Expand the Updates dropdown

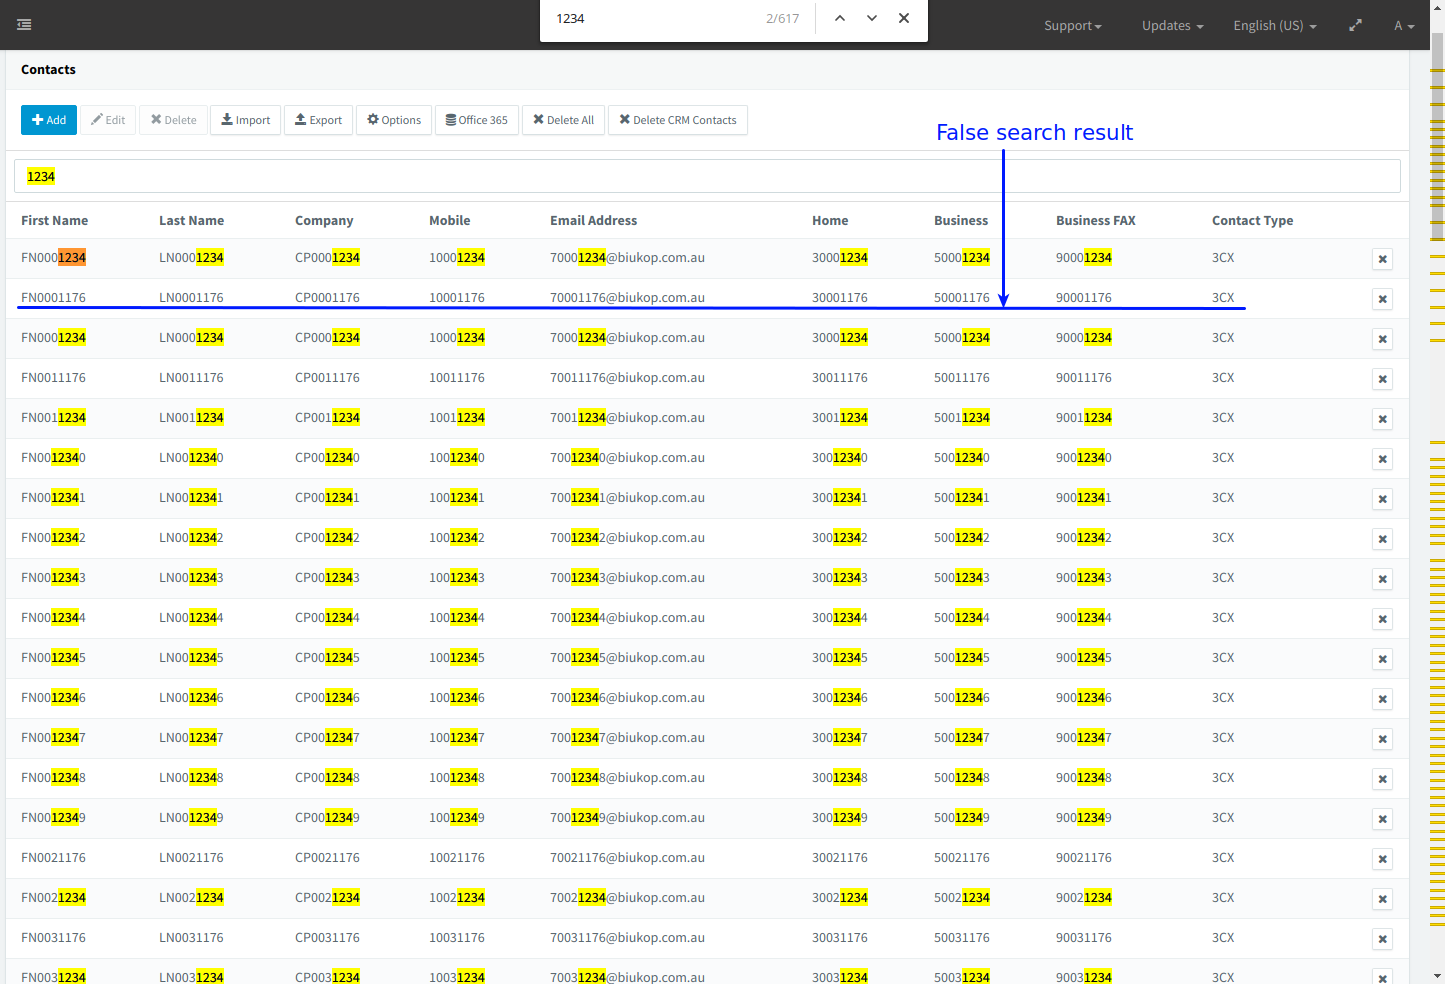pos(1172,26)
